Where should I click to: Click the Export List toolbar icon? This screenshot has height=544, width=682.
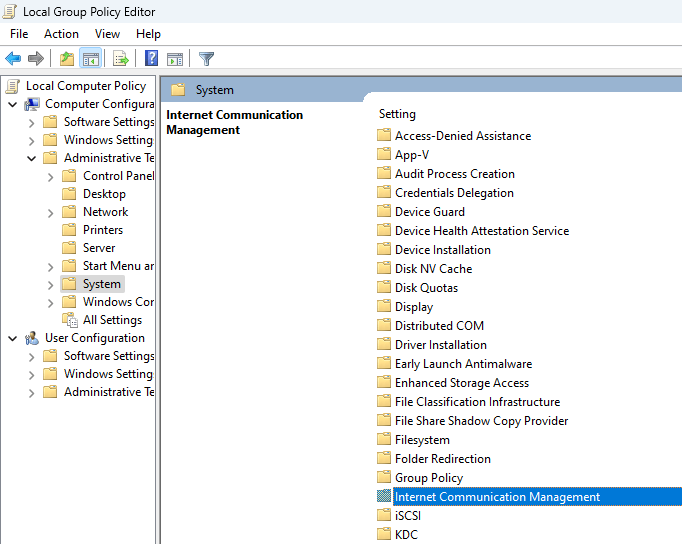(x=120, y=58)
